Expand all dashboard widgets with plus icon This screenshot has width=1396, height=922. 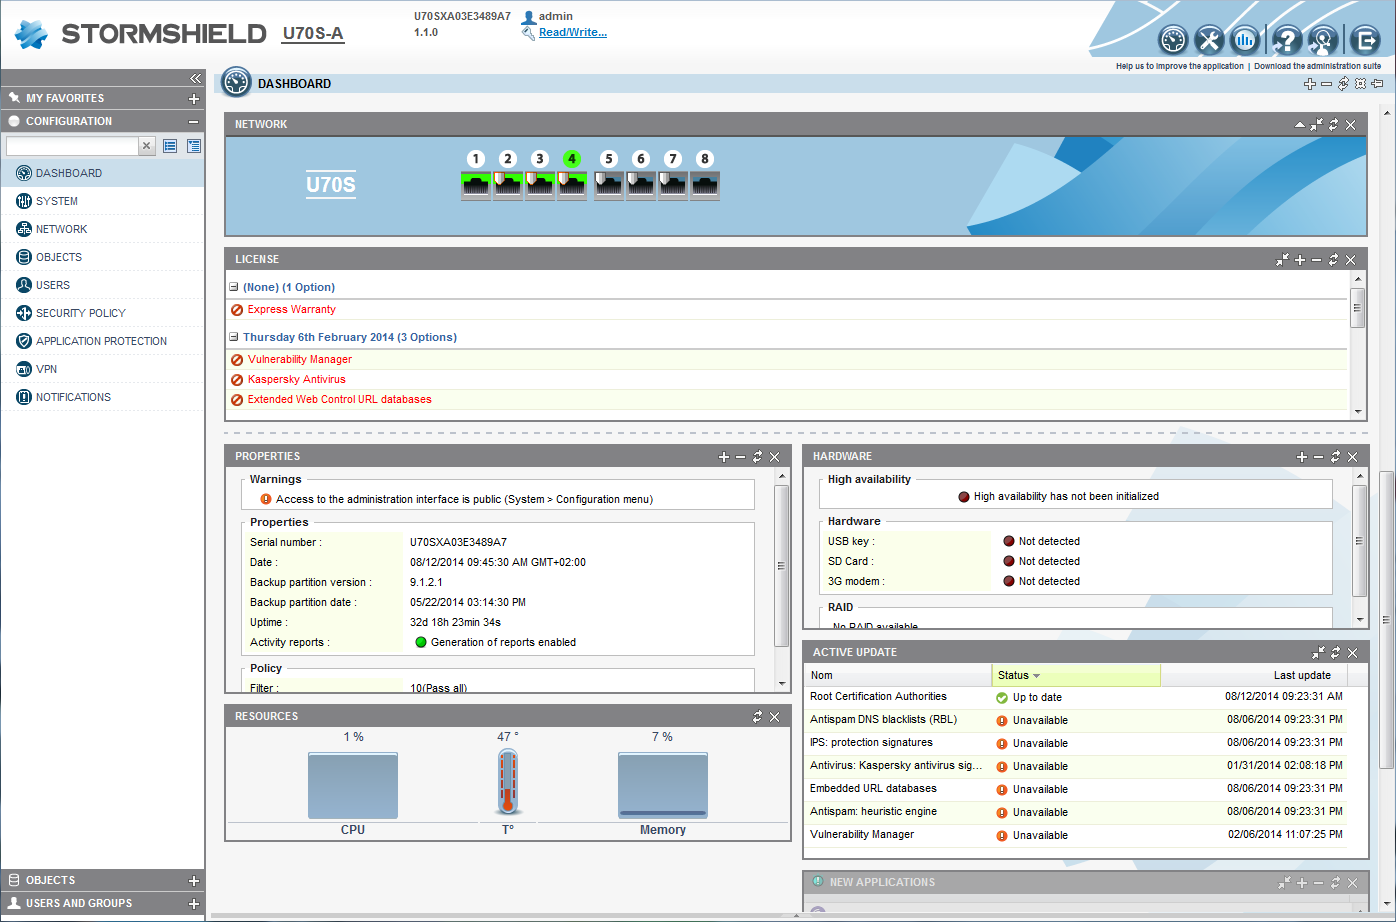click(1310, 84)
